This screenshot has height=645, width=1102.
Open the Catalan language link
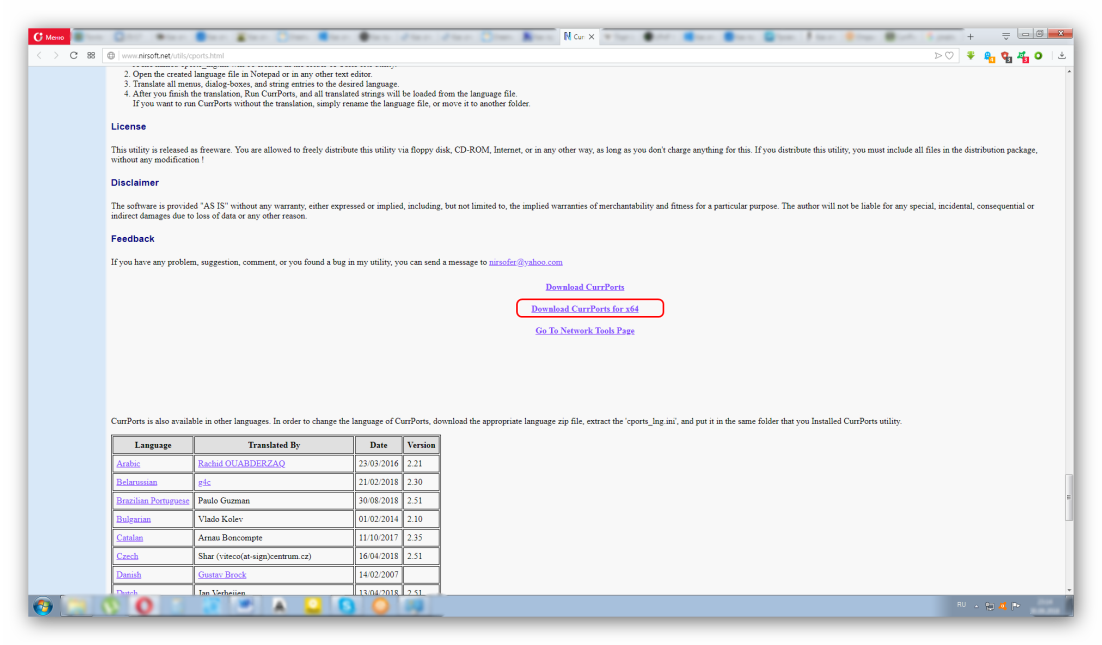(x=129, y=538)
